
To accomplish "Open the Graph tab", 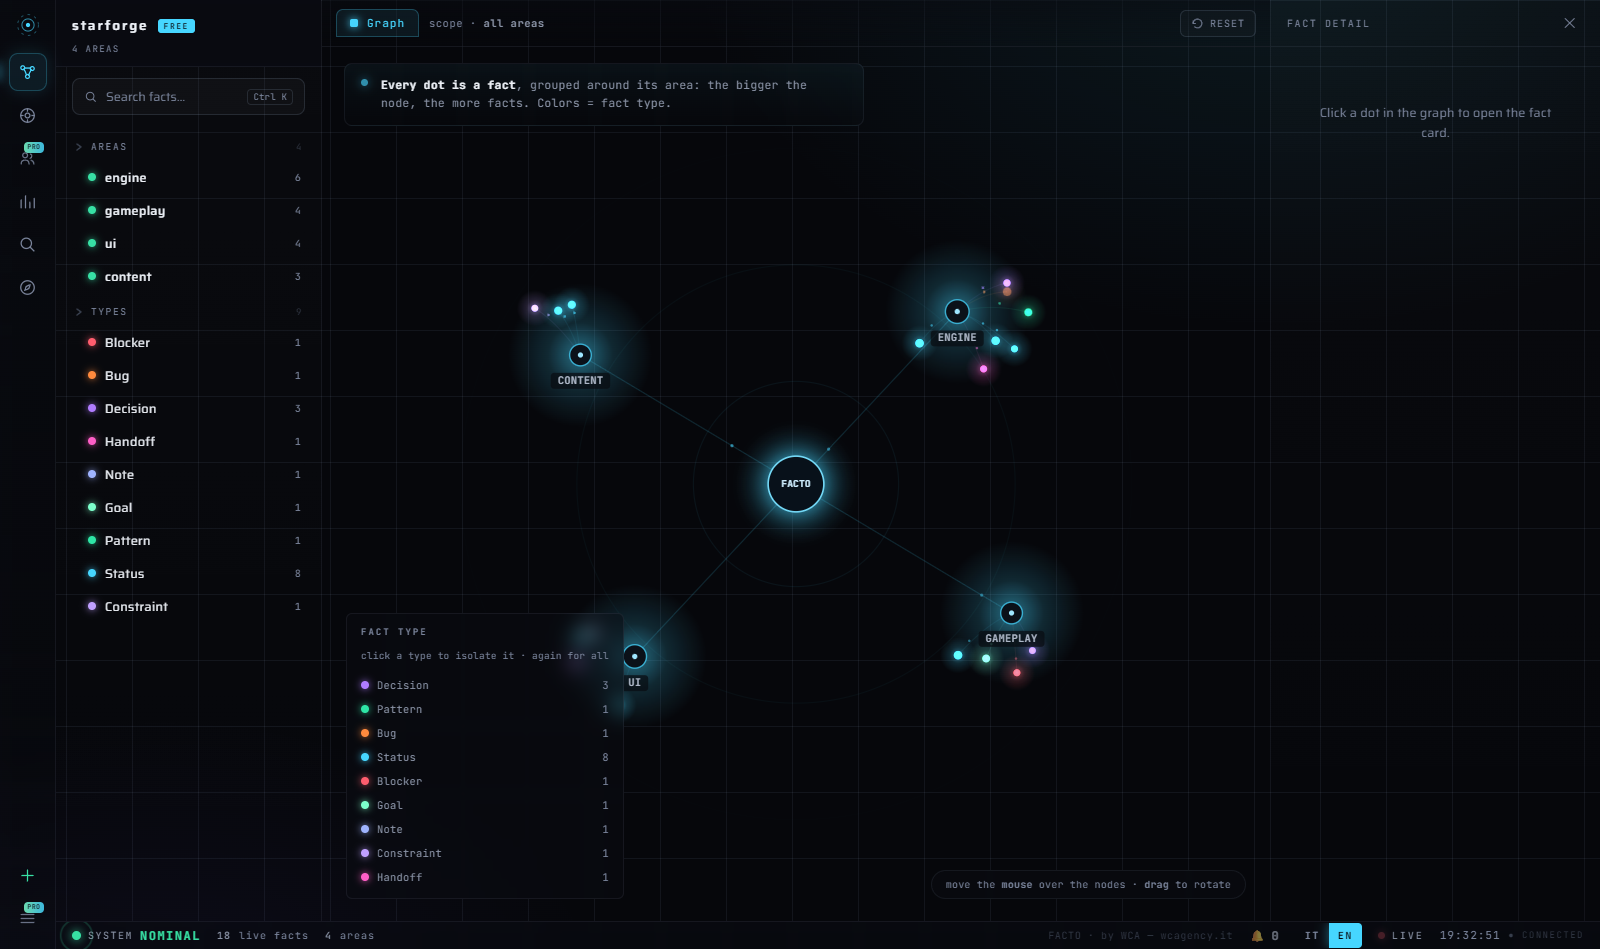I will click(x=377, y=23).
